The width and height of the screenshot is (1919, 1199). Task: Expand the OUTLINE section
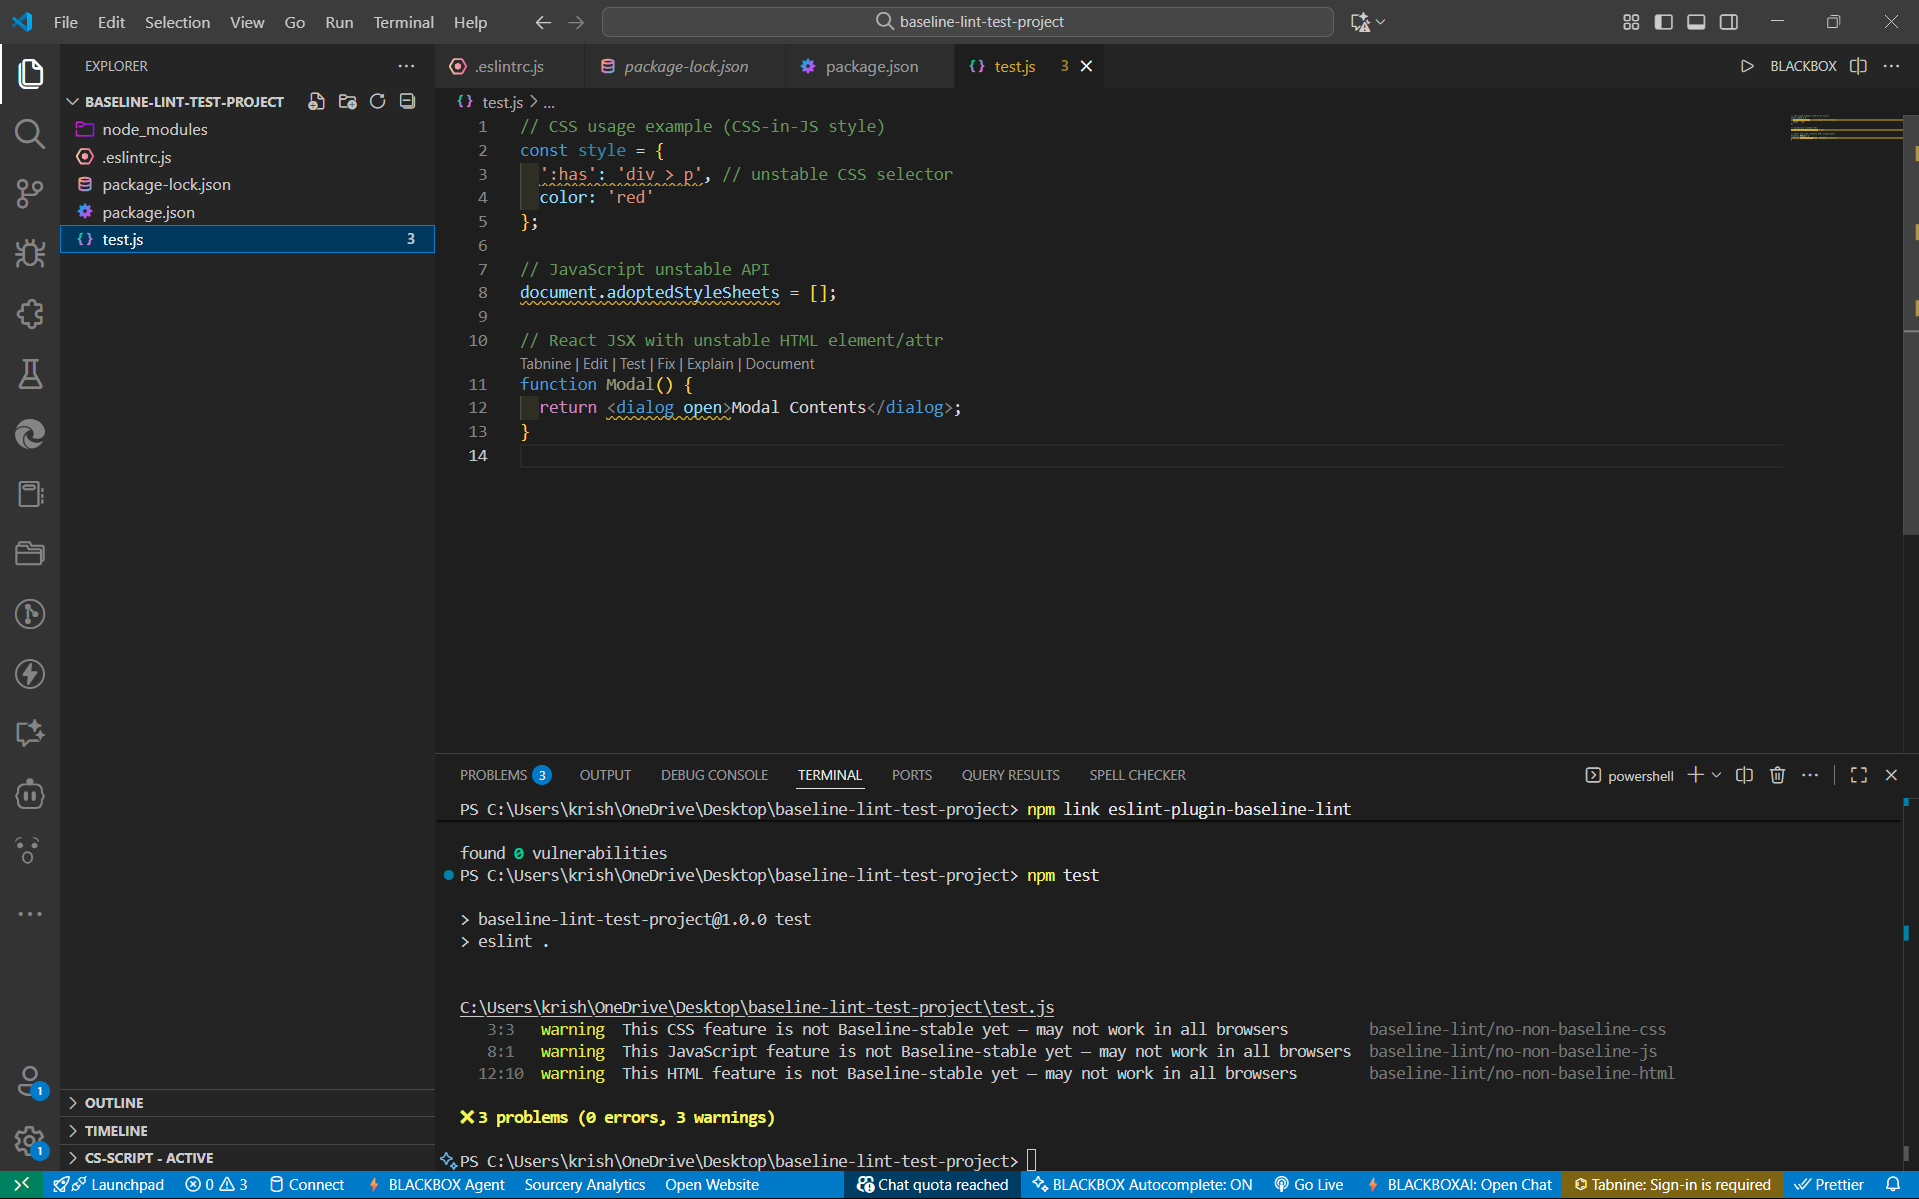coord(114,1103)
